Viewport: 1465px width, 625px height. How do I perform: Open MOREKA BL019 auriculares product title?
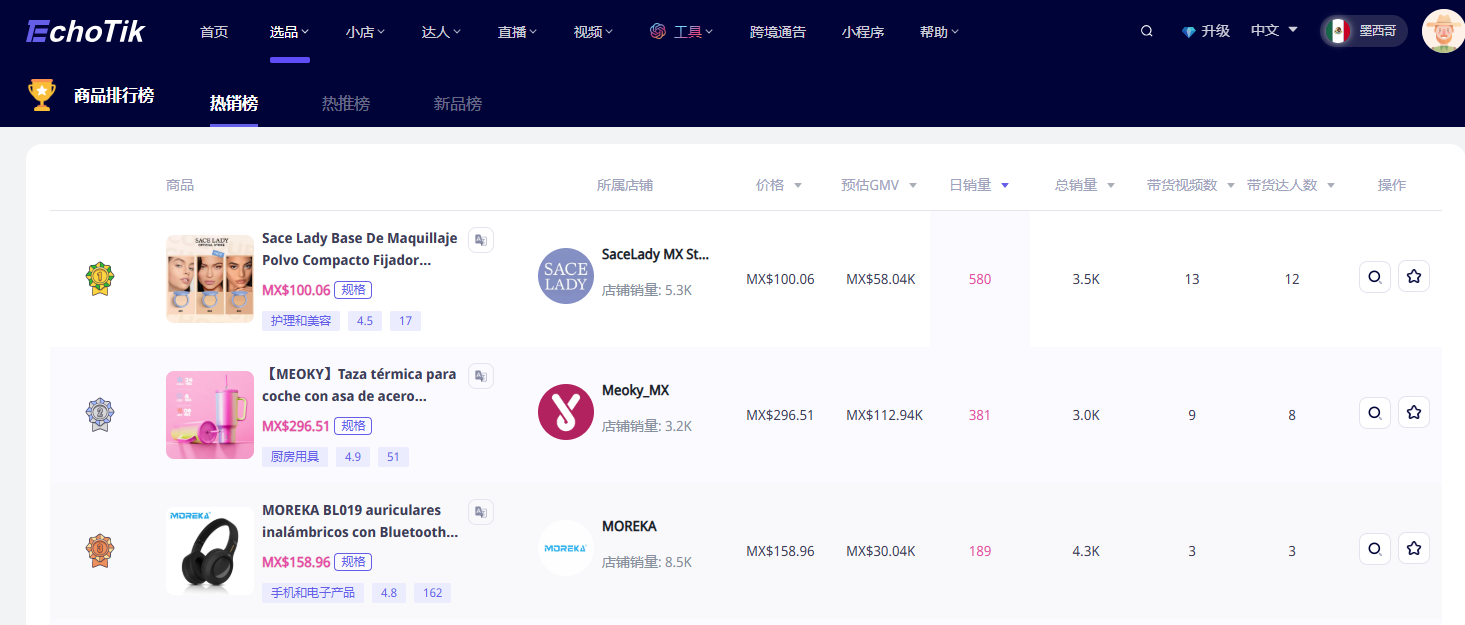[361, 521]
